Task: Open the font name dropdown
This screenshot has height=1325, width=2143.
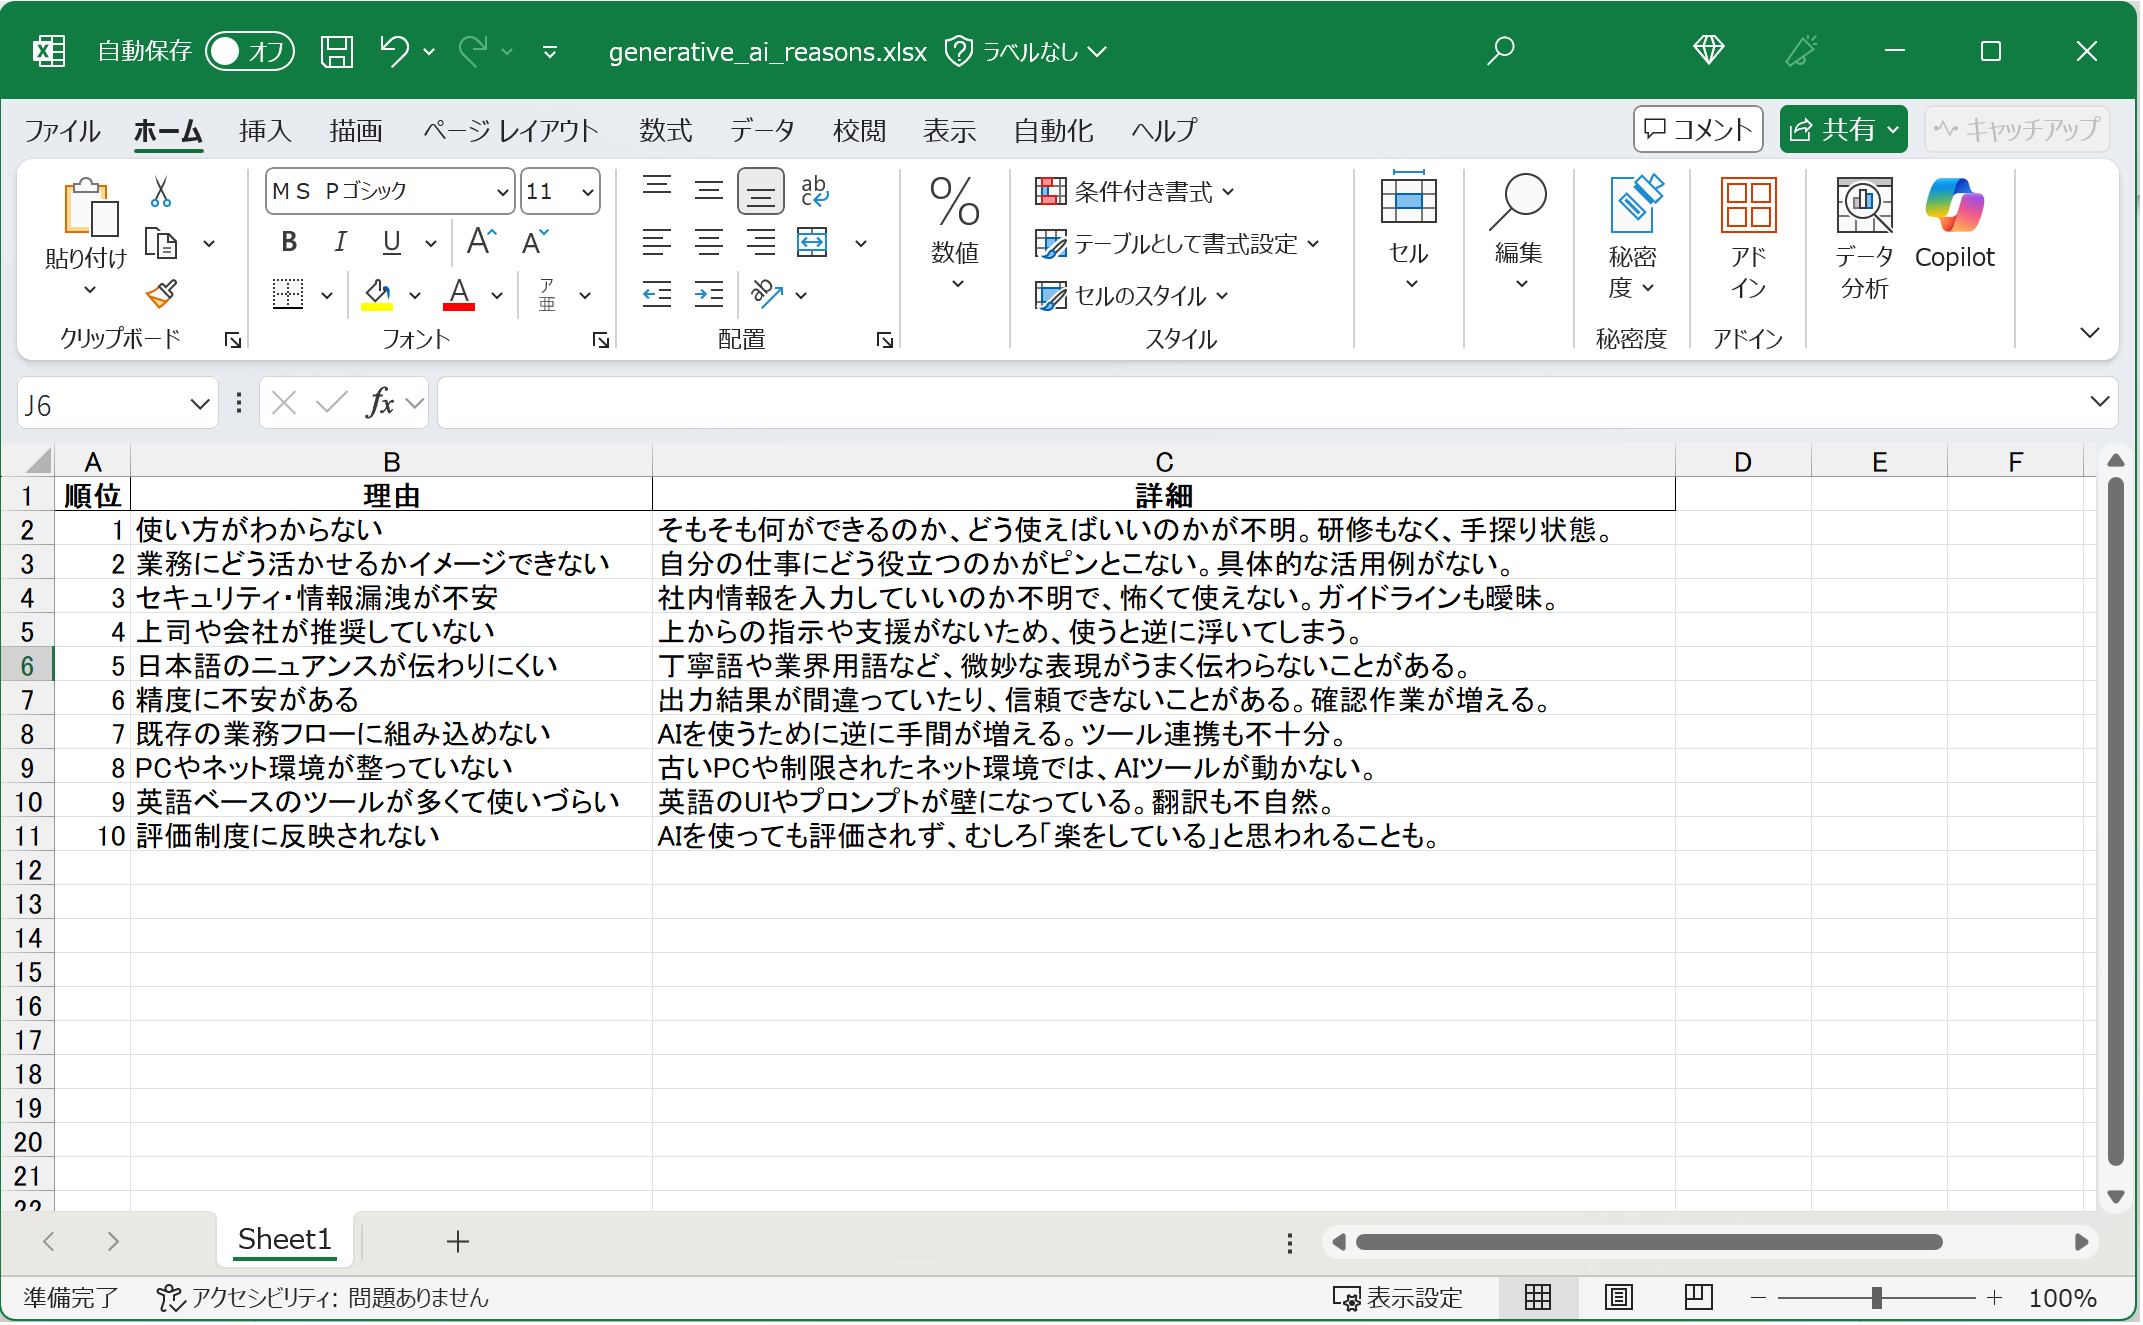Action: (502, 190)
